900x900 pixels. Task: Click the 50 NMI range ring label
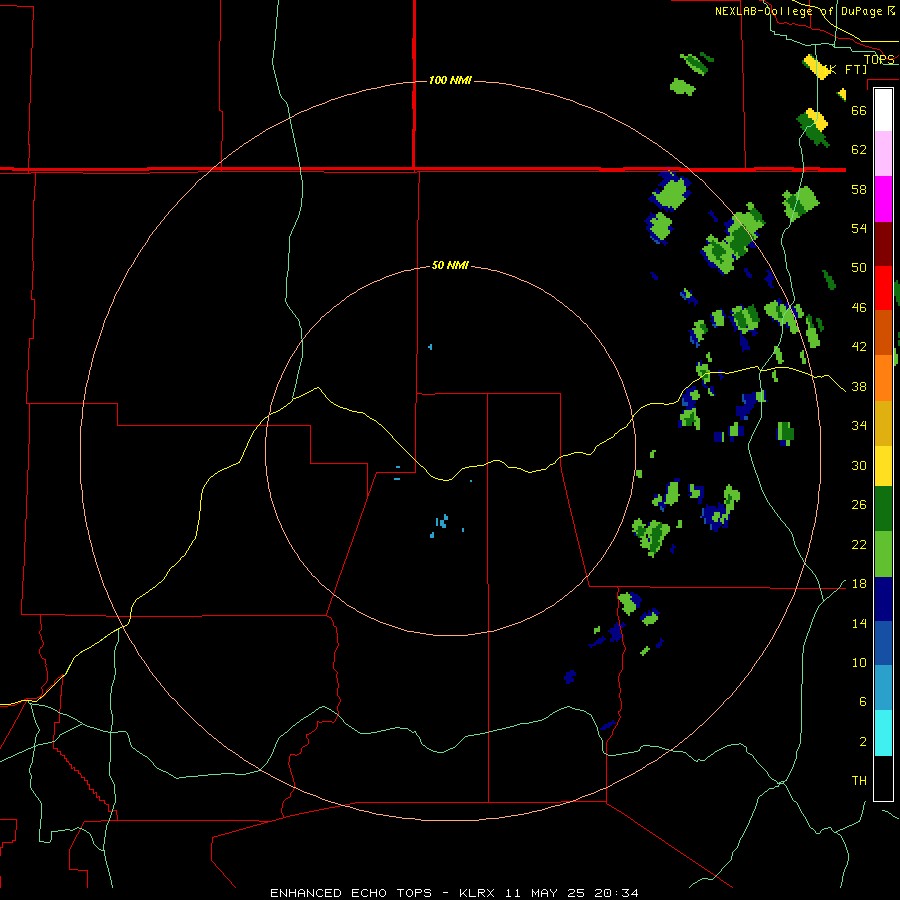click(450, 265)
